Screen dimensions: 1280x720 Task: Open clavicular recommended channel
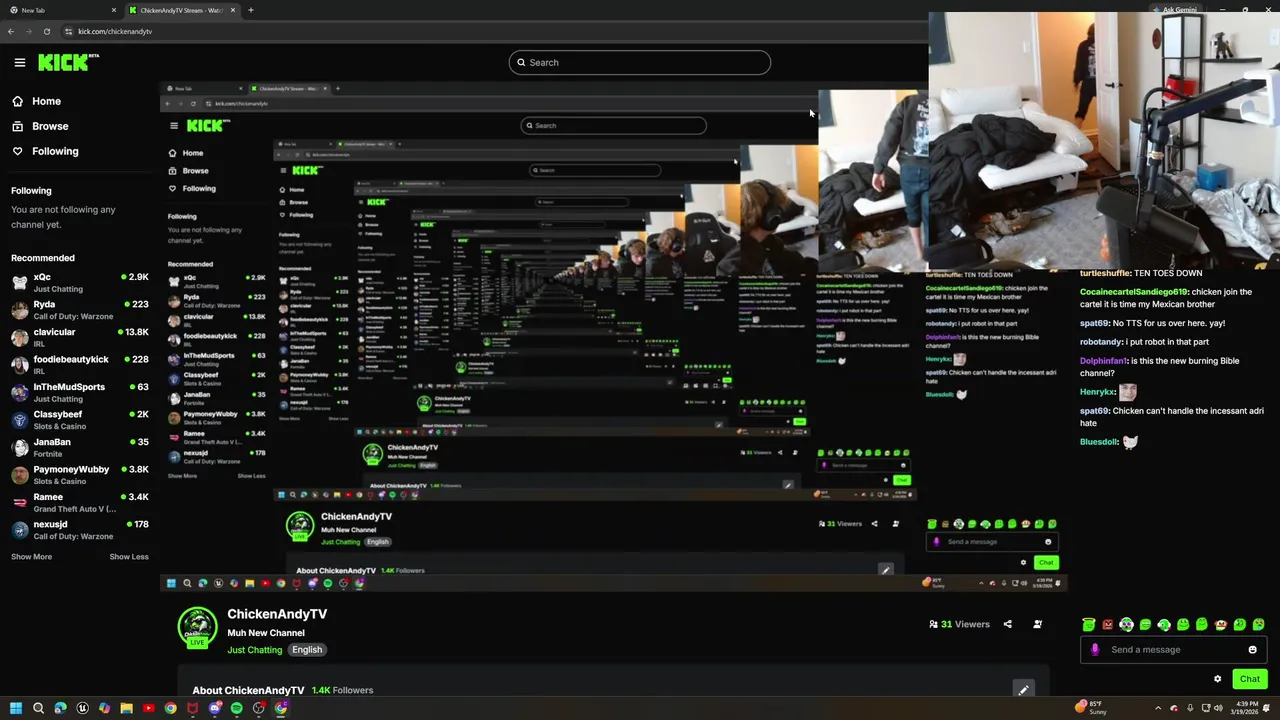pos(80,338)
